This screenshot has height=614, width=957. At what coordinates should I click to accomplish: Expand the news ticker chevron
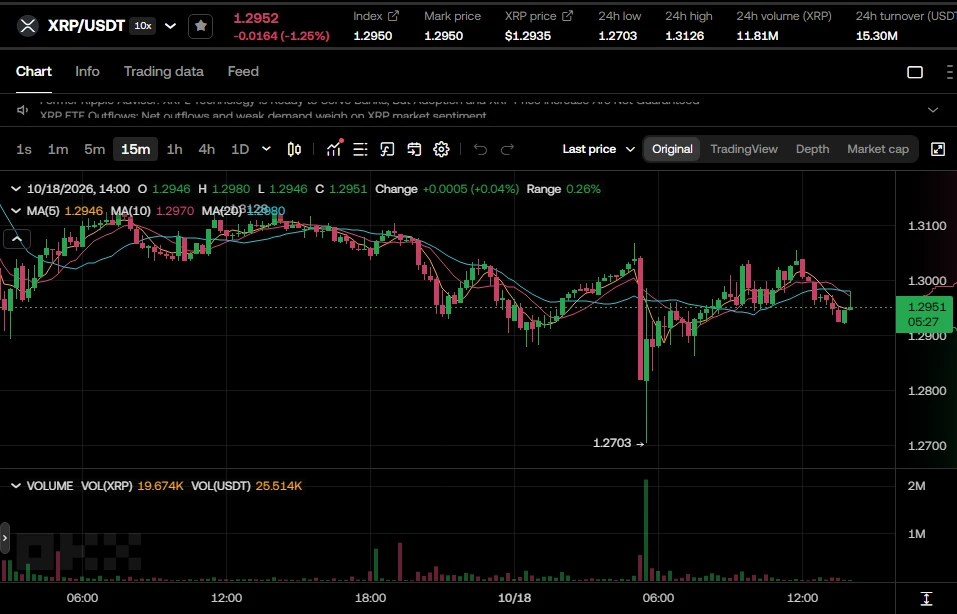[933, 110]
